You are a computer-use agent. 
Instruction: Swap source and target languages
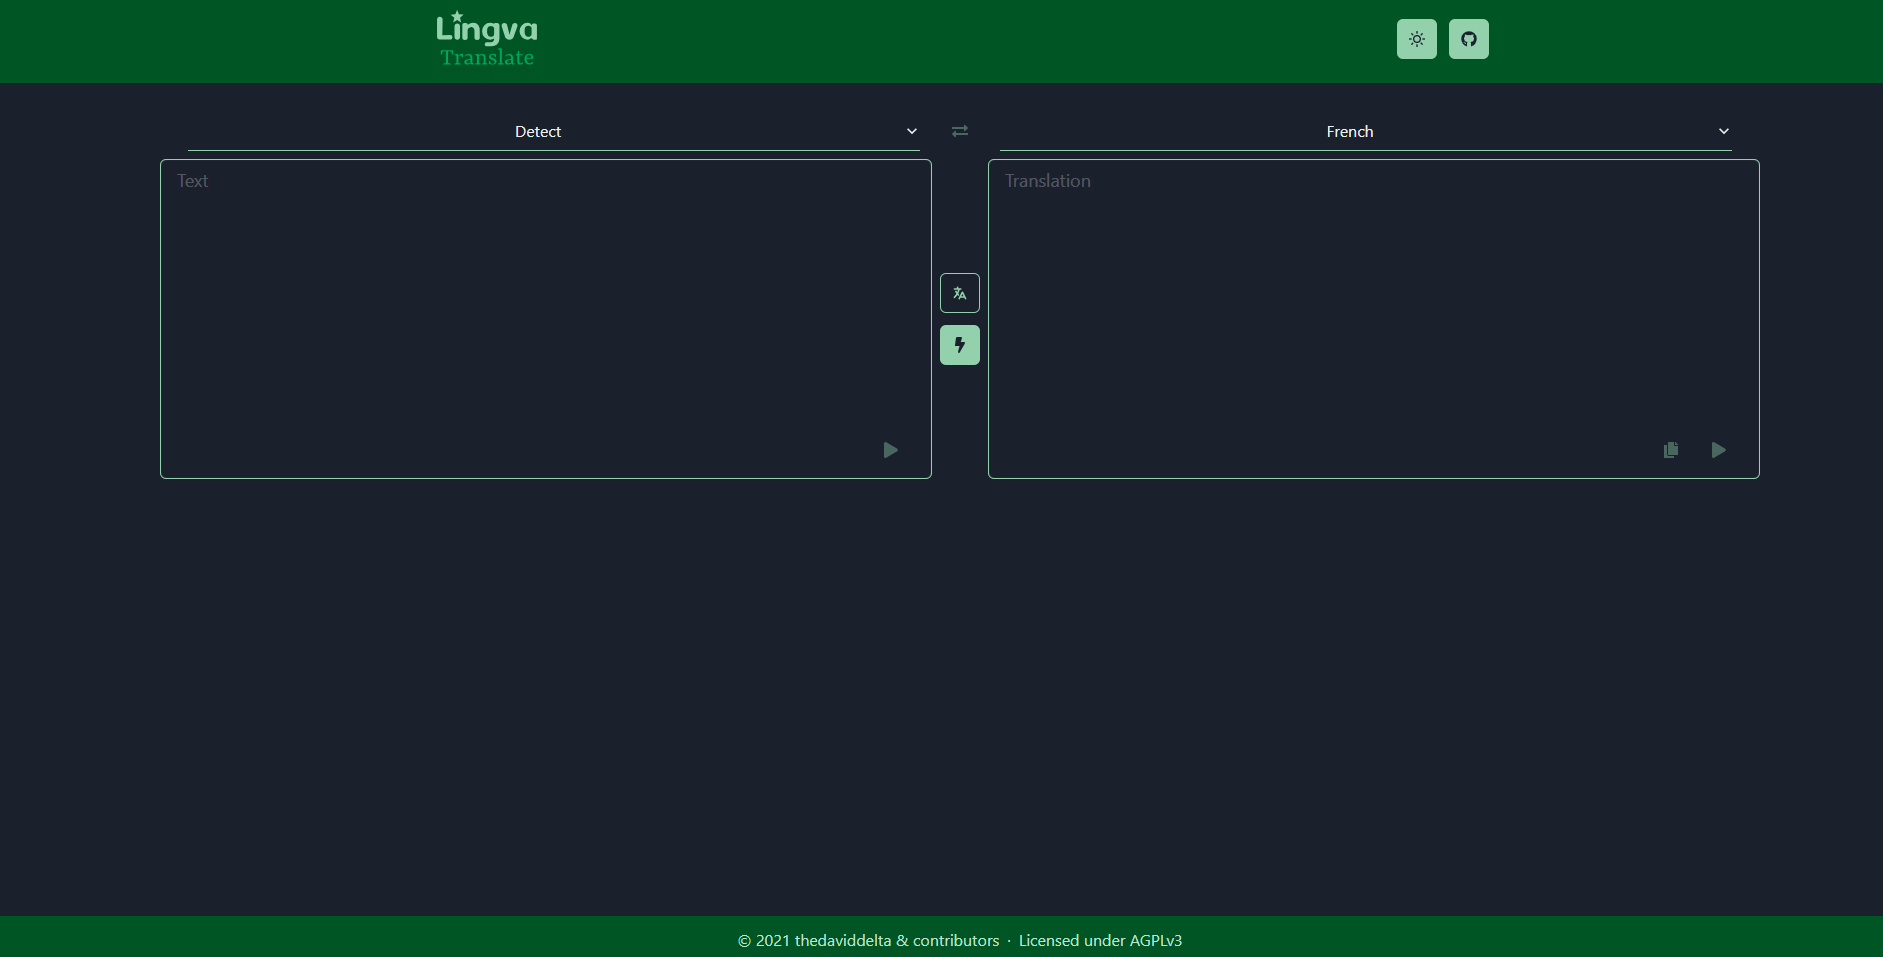coord(959,131)
